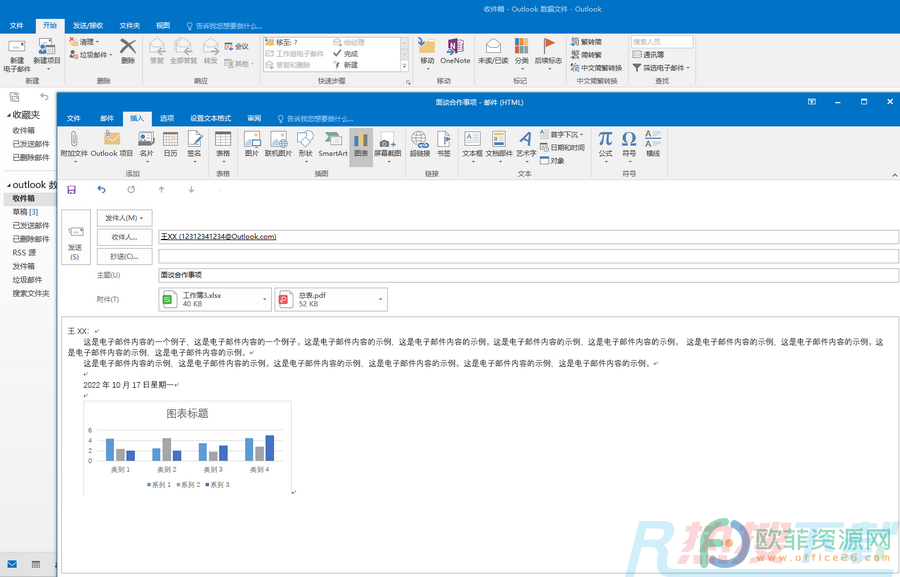Insert a table (表格)
Viewport: 900px width, 577px height.
(x=223, y=145)
